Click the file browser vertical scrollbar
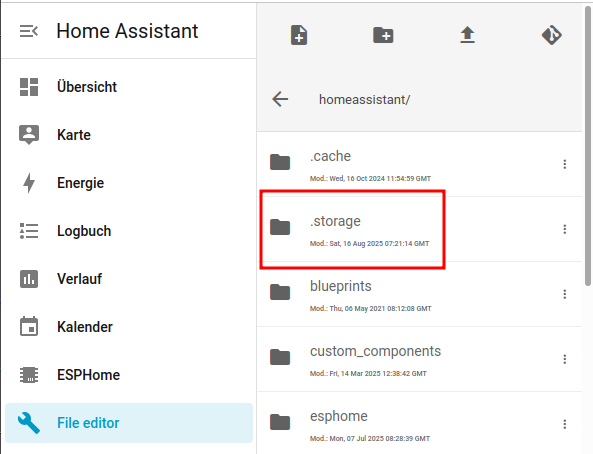Screen dimensions: 593x454 [x=588, y=146]
